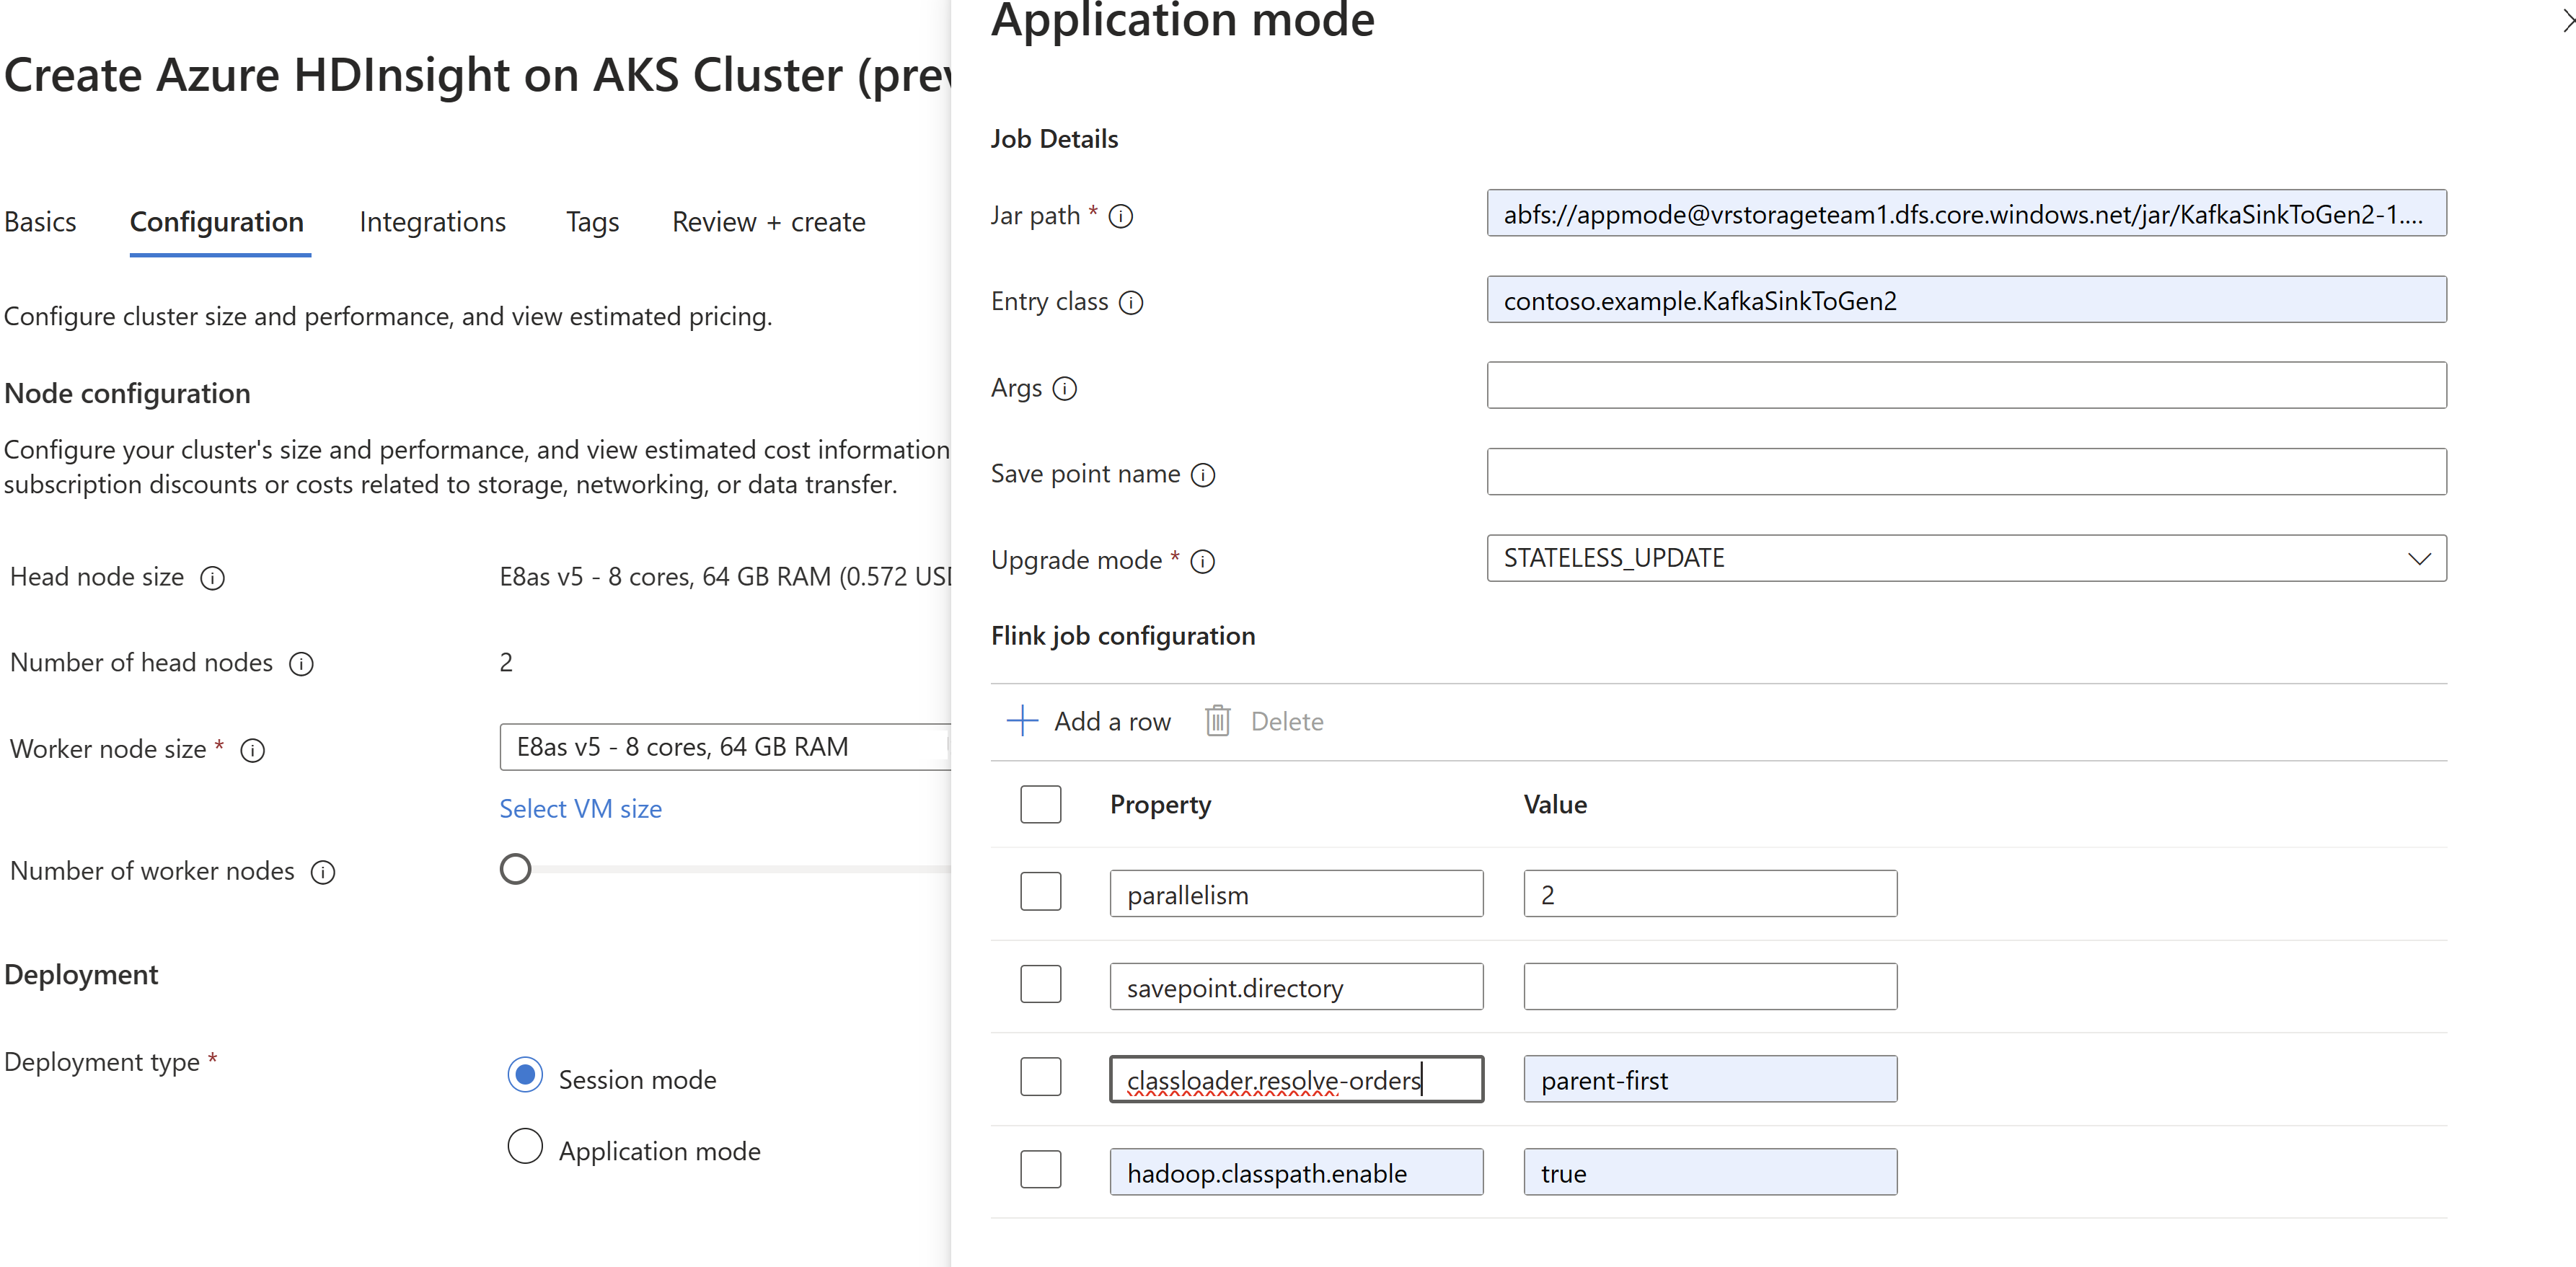Click the Jar path info icon
This screenshot has width=2576, height=1267.
click(1121, 216)
